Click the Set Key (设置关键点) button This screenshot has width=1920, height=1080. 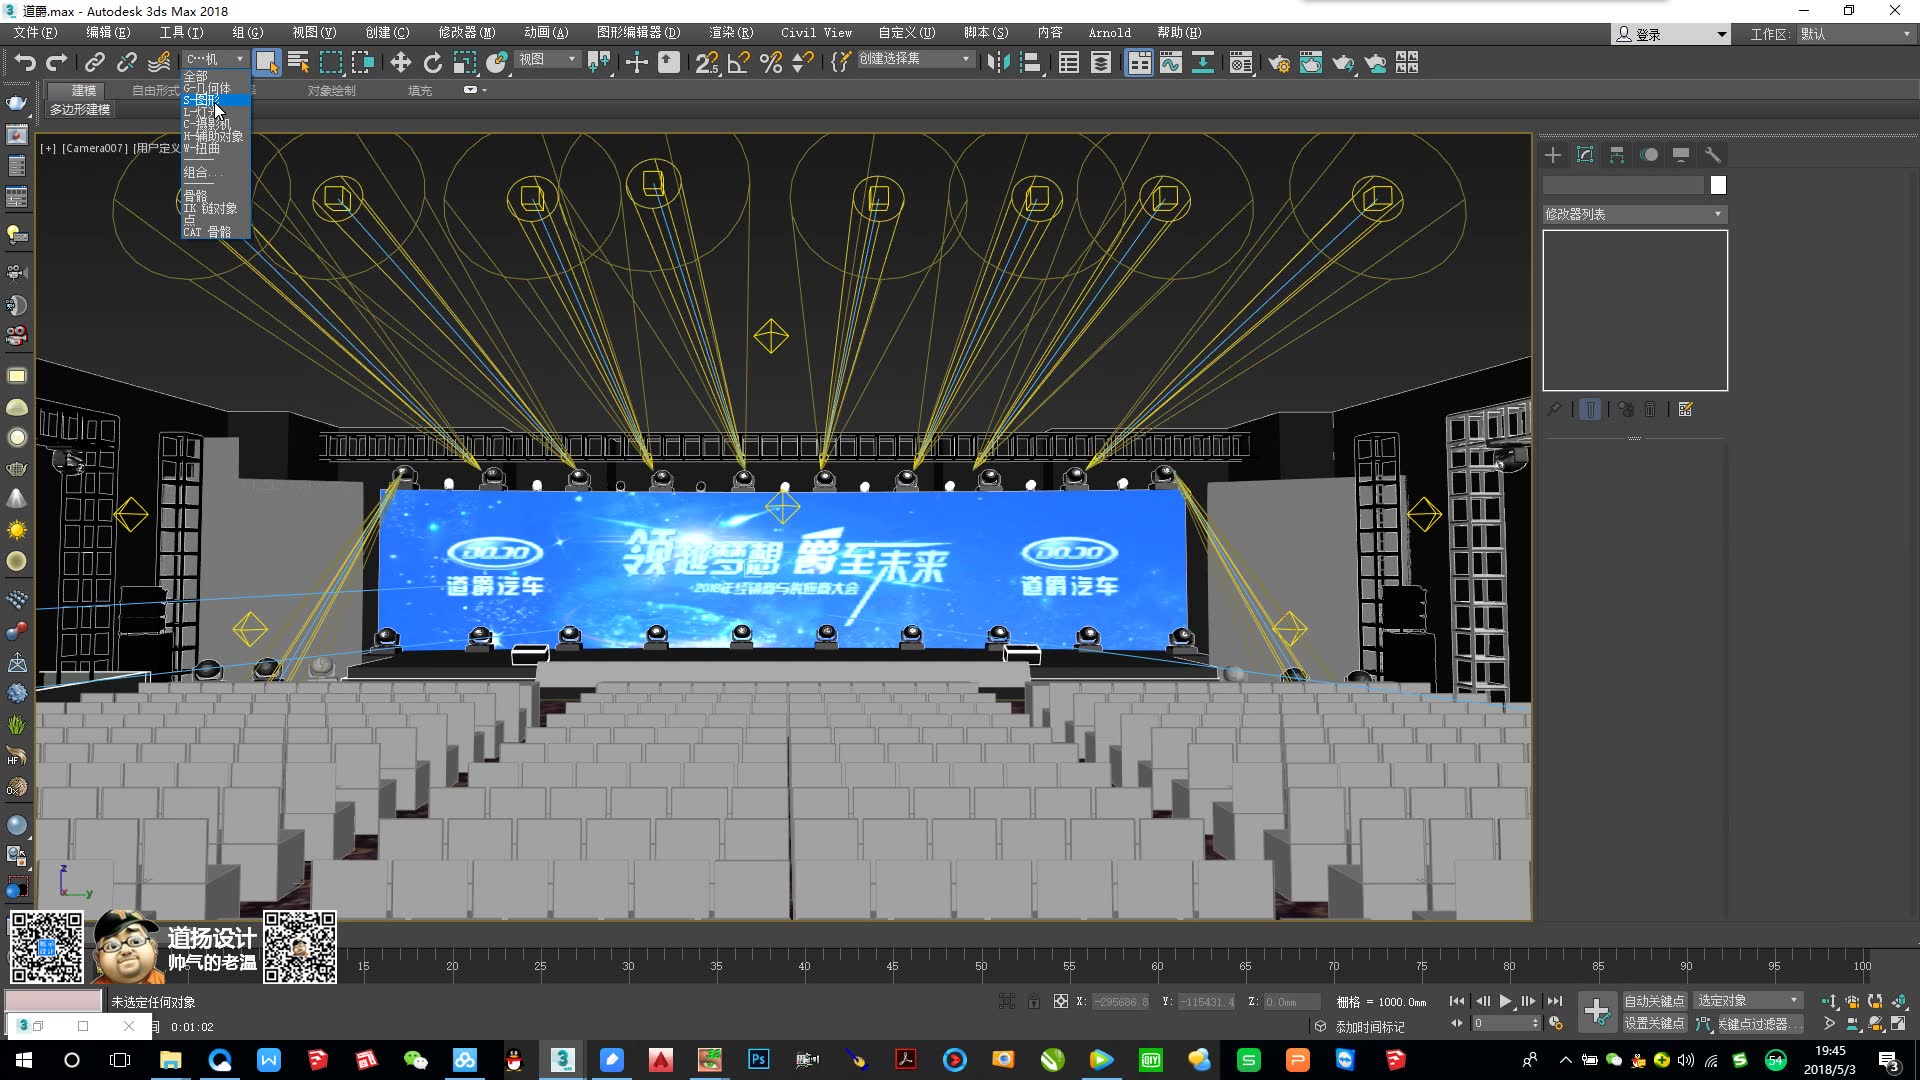tap(1653, 1024)
